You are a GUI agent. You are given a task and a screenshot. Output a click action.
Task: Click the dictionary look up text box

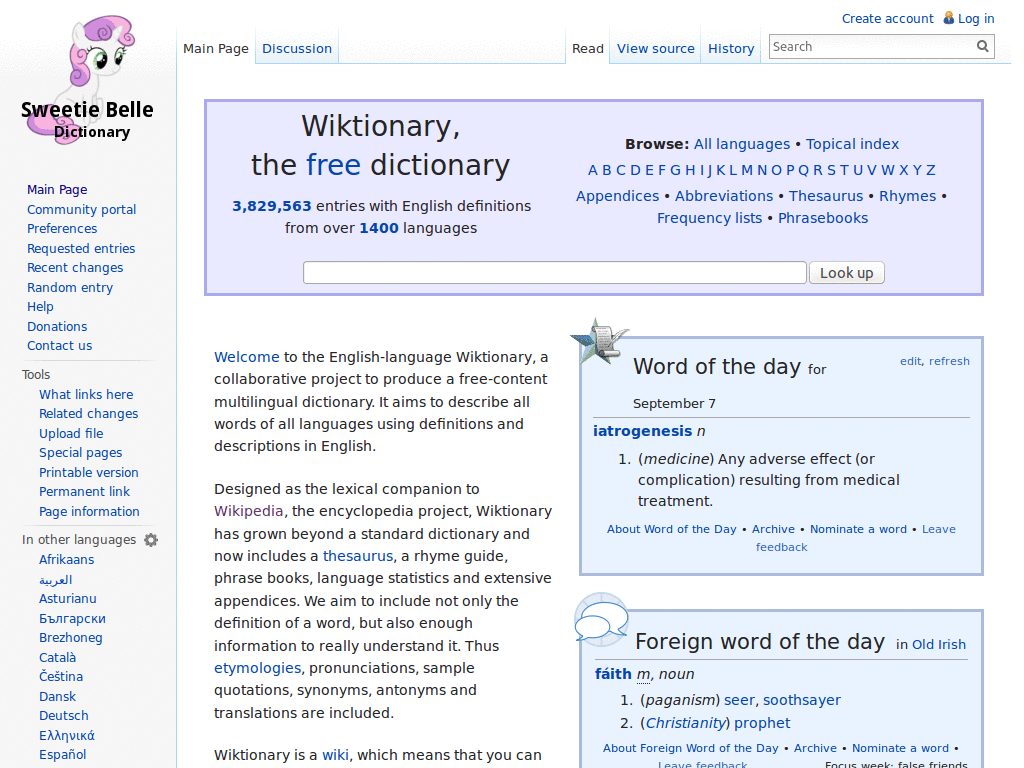point(554,272)
